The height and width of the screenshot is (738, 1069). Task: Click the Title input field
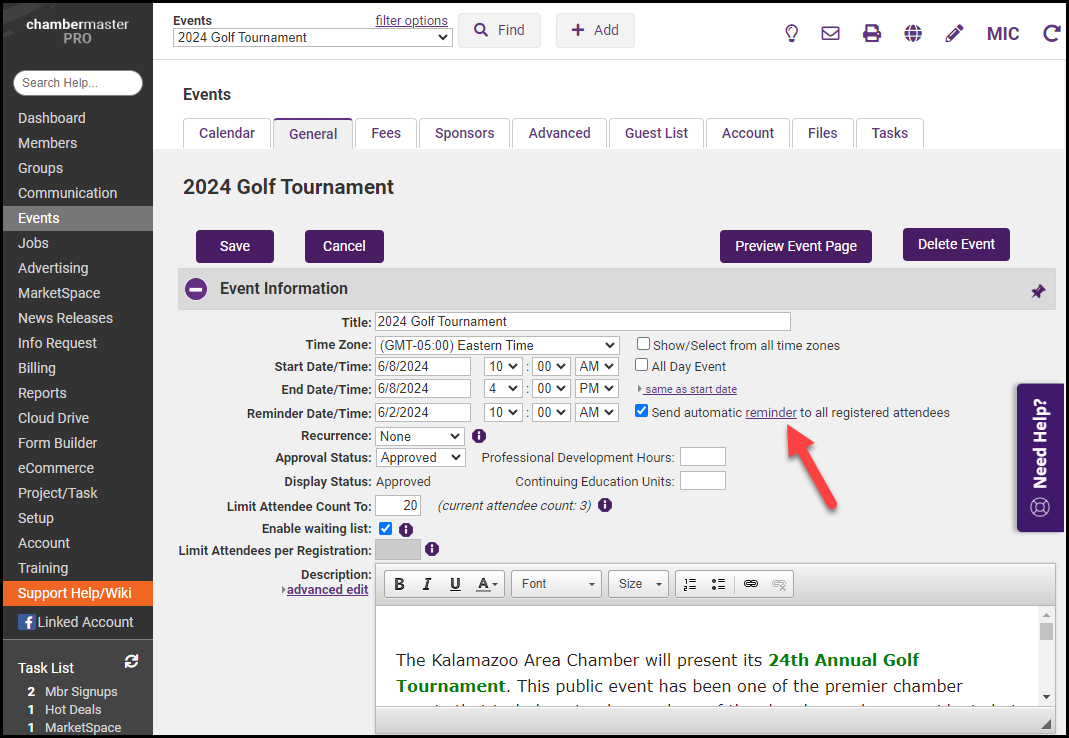pyautogui.click(x=582, y=322)
